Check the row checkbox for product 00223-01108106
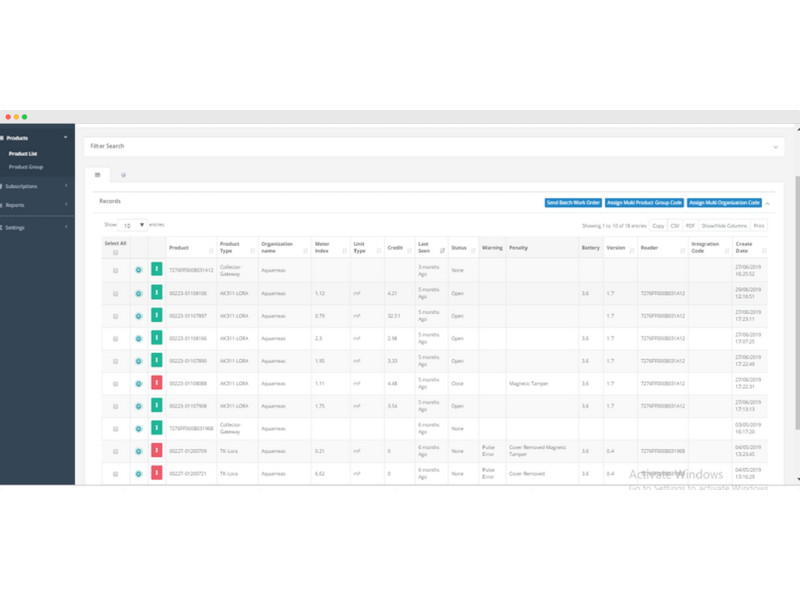 (115, 293)
